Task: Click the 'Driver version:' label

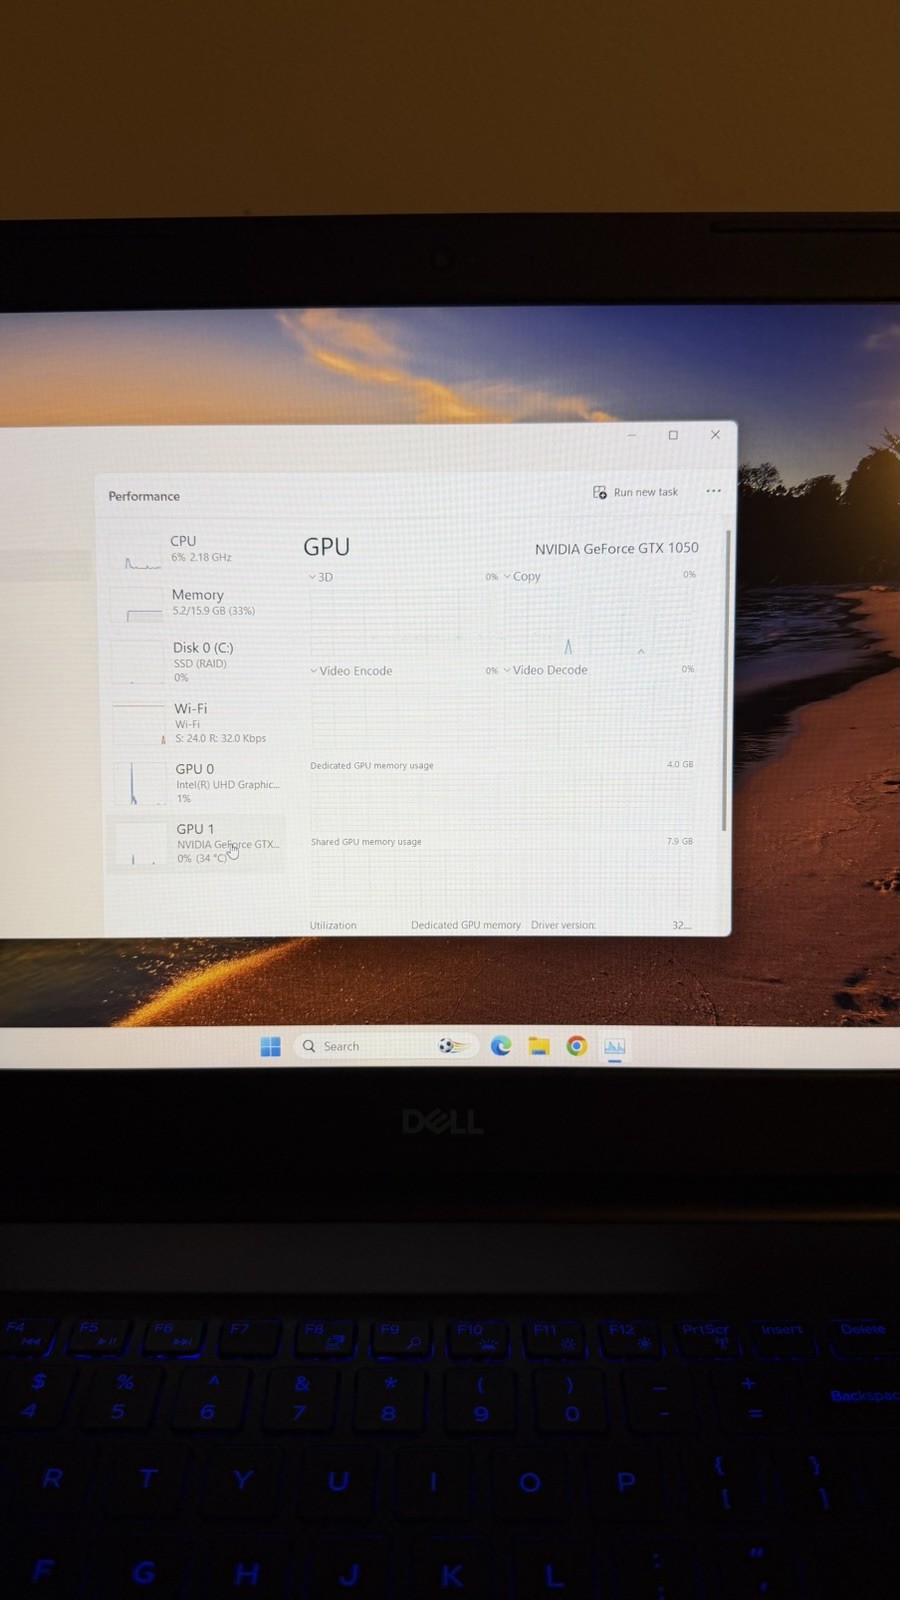Action: 563,925
